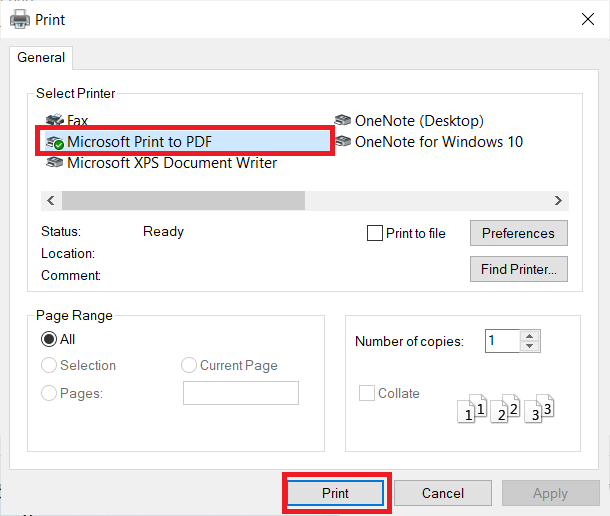This screenshot has width=610, height=516.
Task: Click the Number of copies input field
Action: tap(502, 341)
